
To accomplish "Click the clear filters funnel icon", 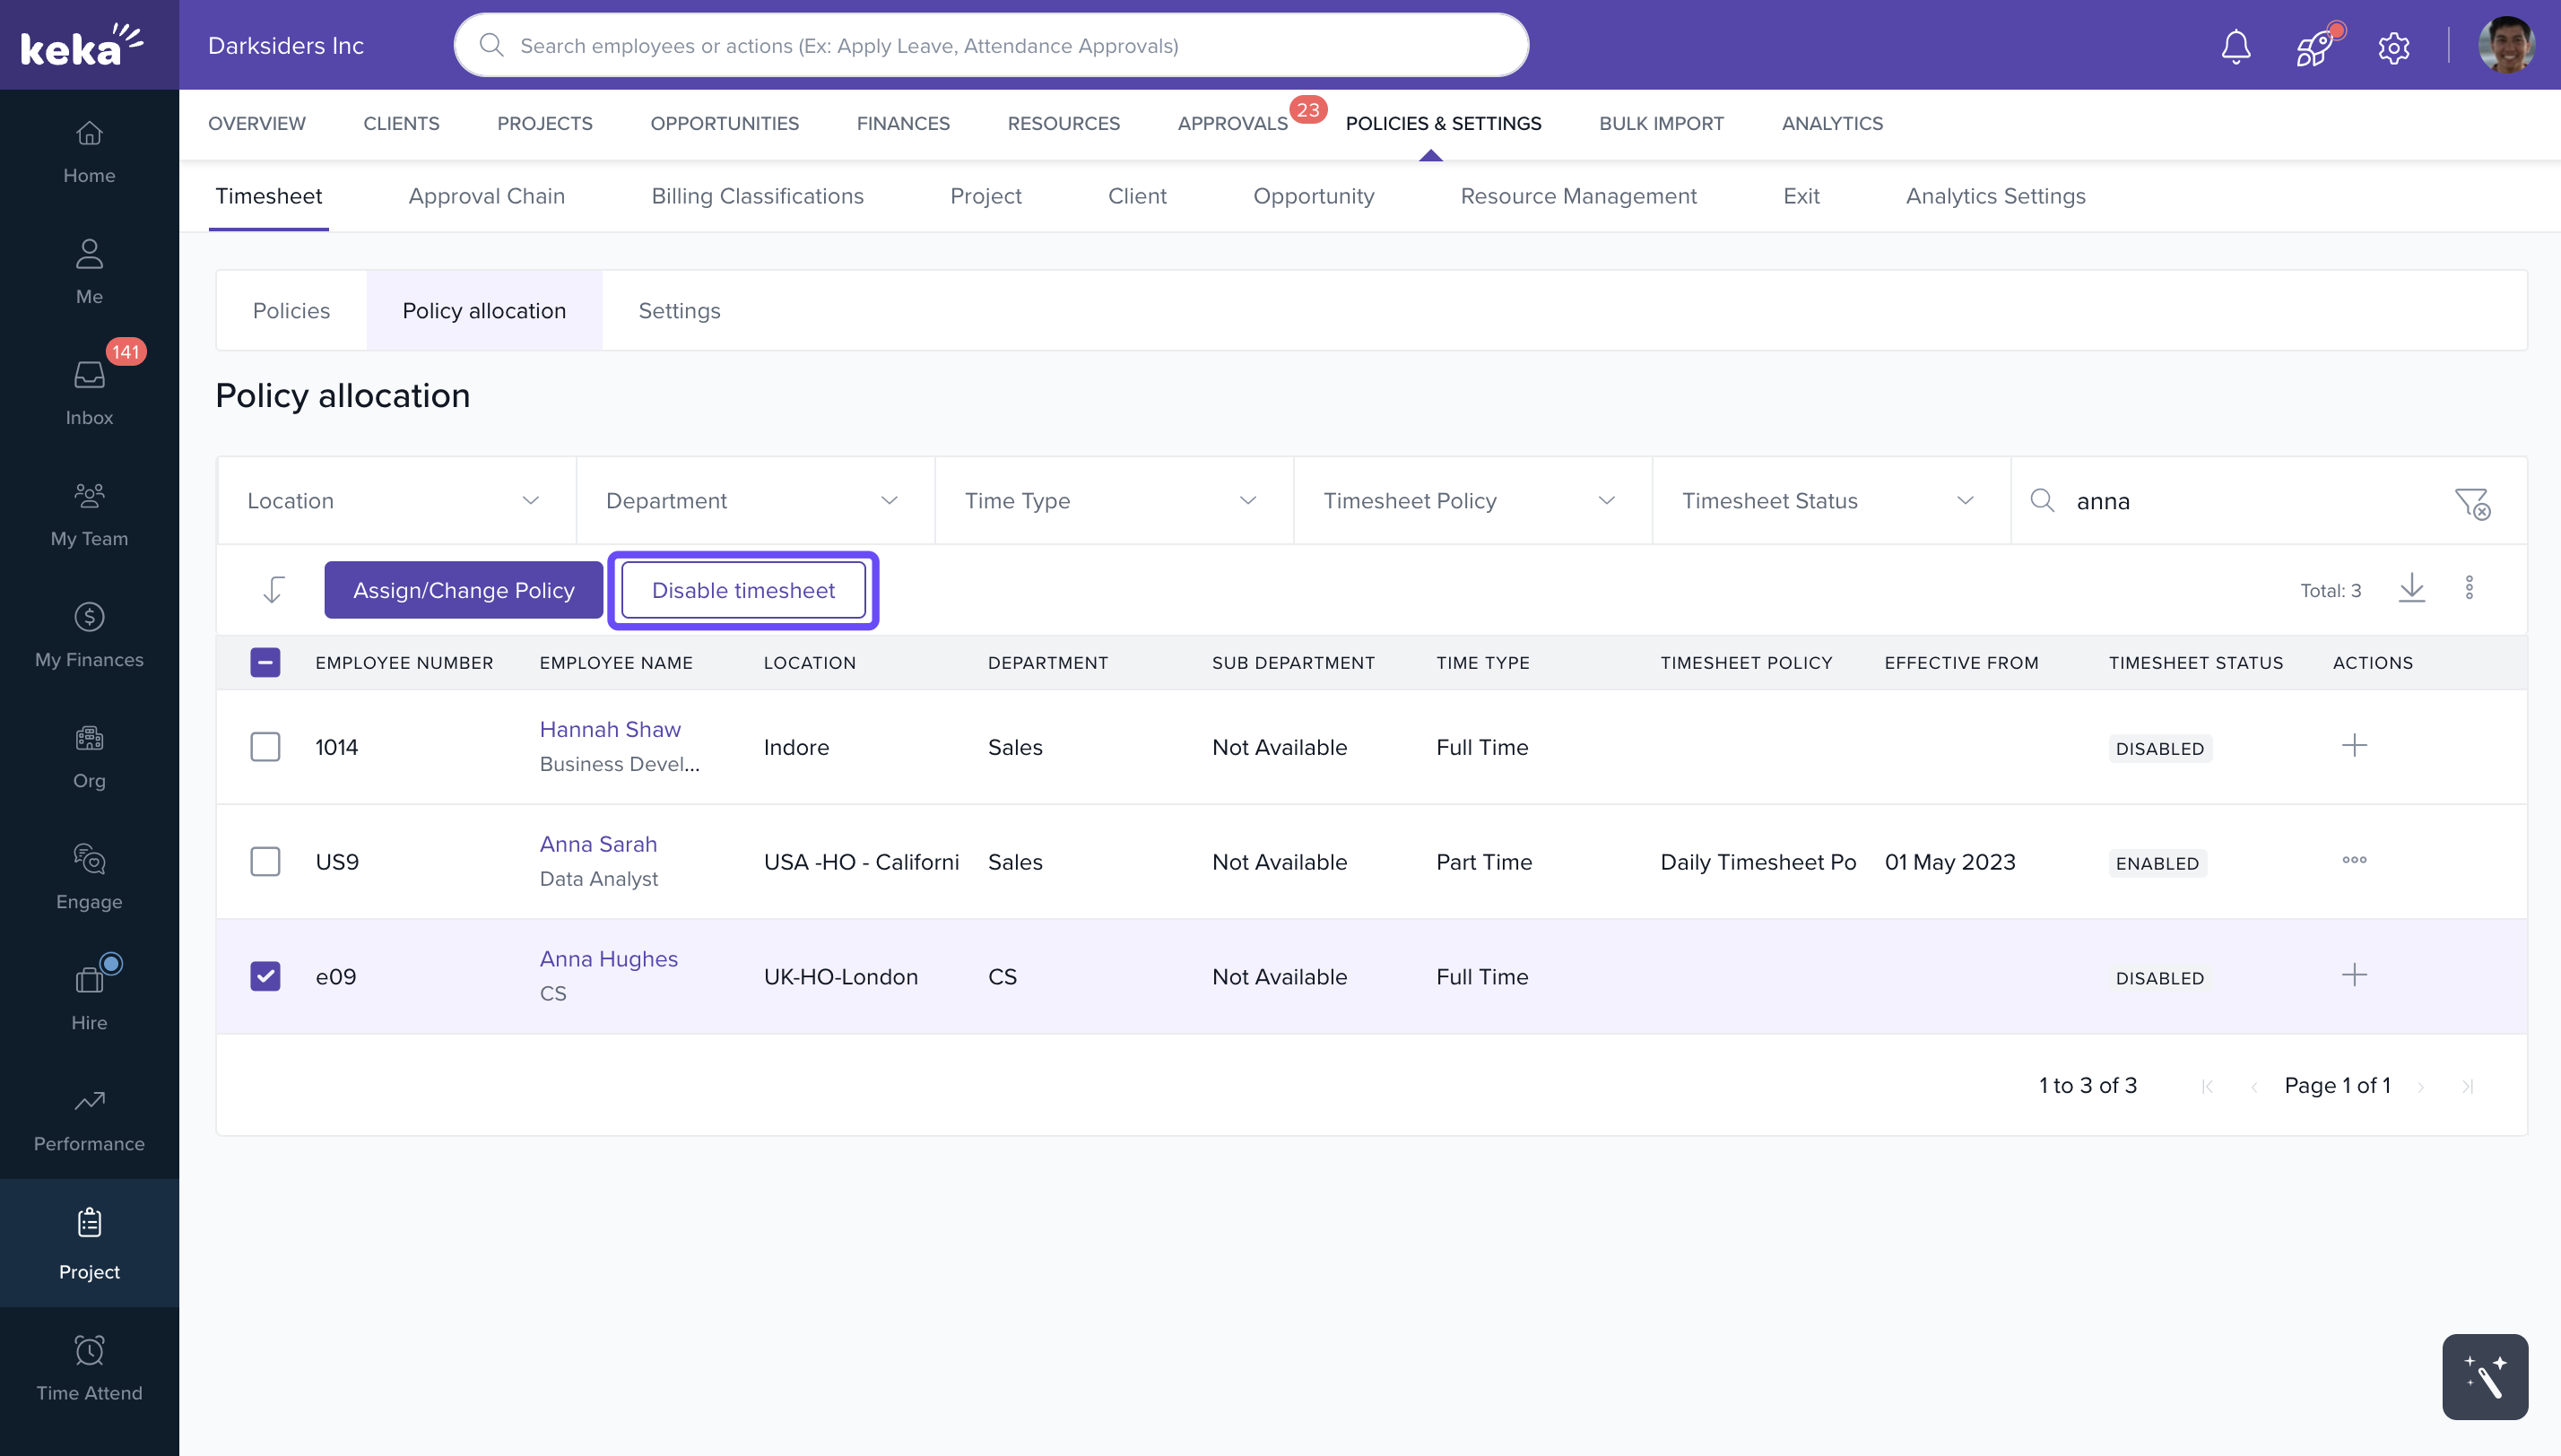I will [x=2472, y=502].
